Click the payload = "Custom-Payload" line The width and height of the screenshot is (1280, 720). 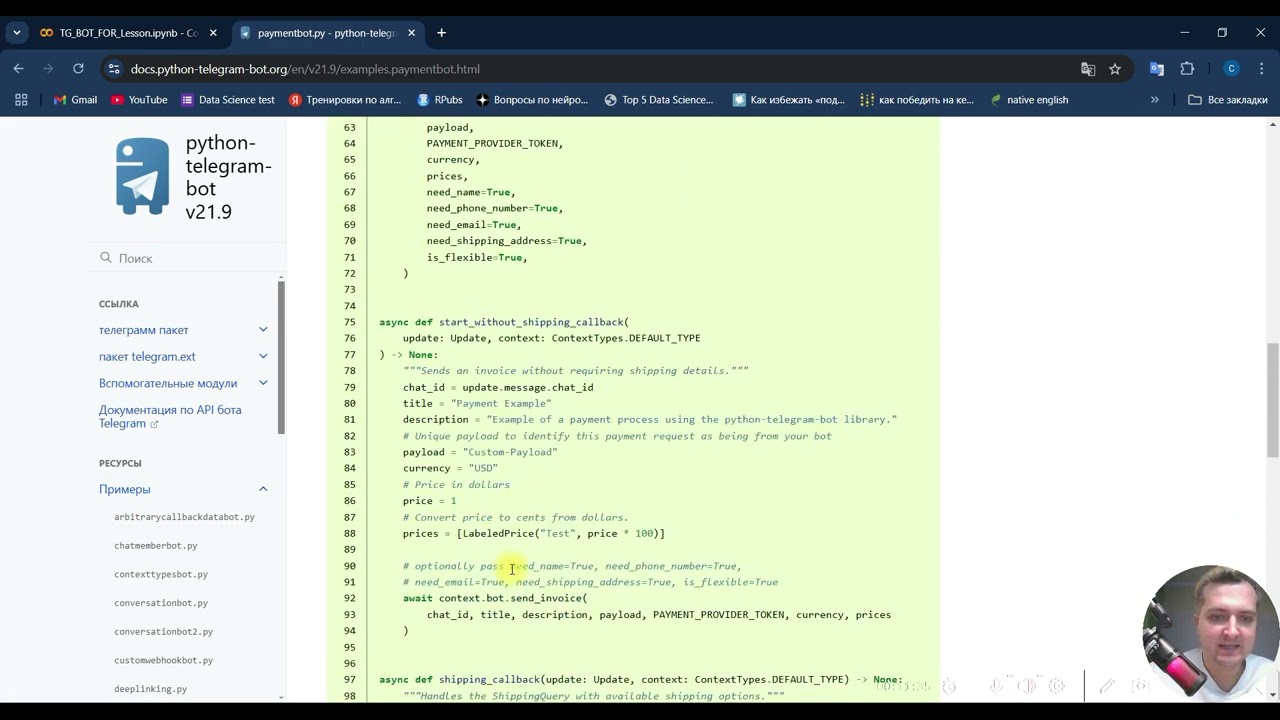(480, 452)
